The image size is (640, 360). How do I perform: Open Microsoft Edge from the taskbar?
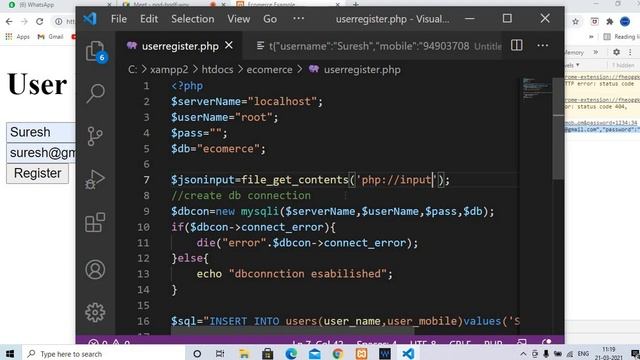[x=291, y=353]
